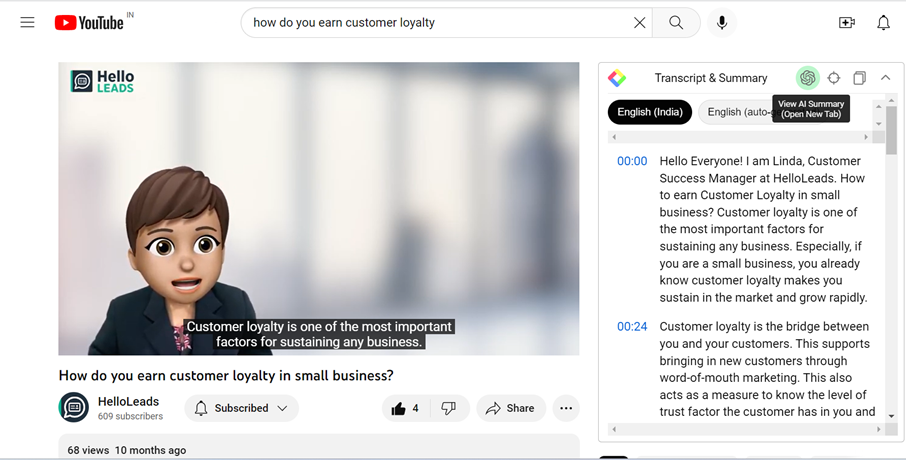This screenshot has width=906, height=460.
Task: Open the Create video icon
Action: (846, 23)
